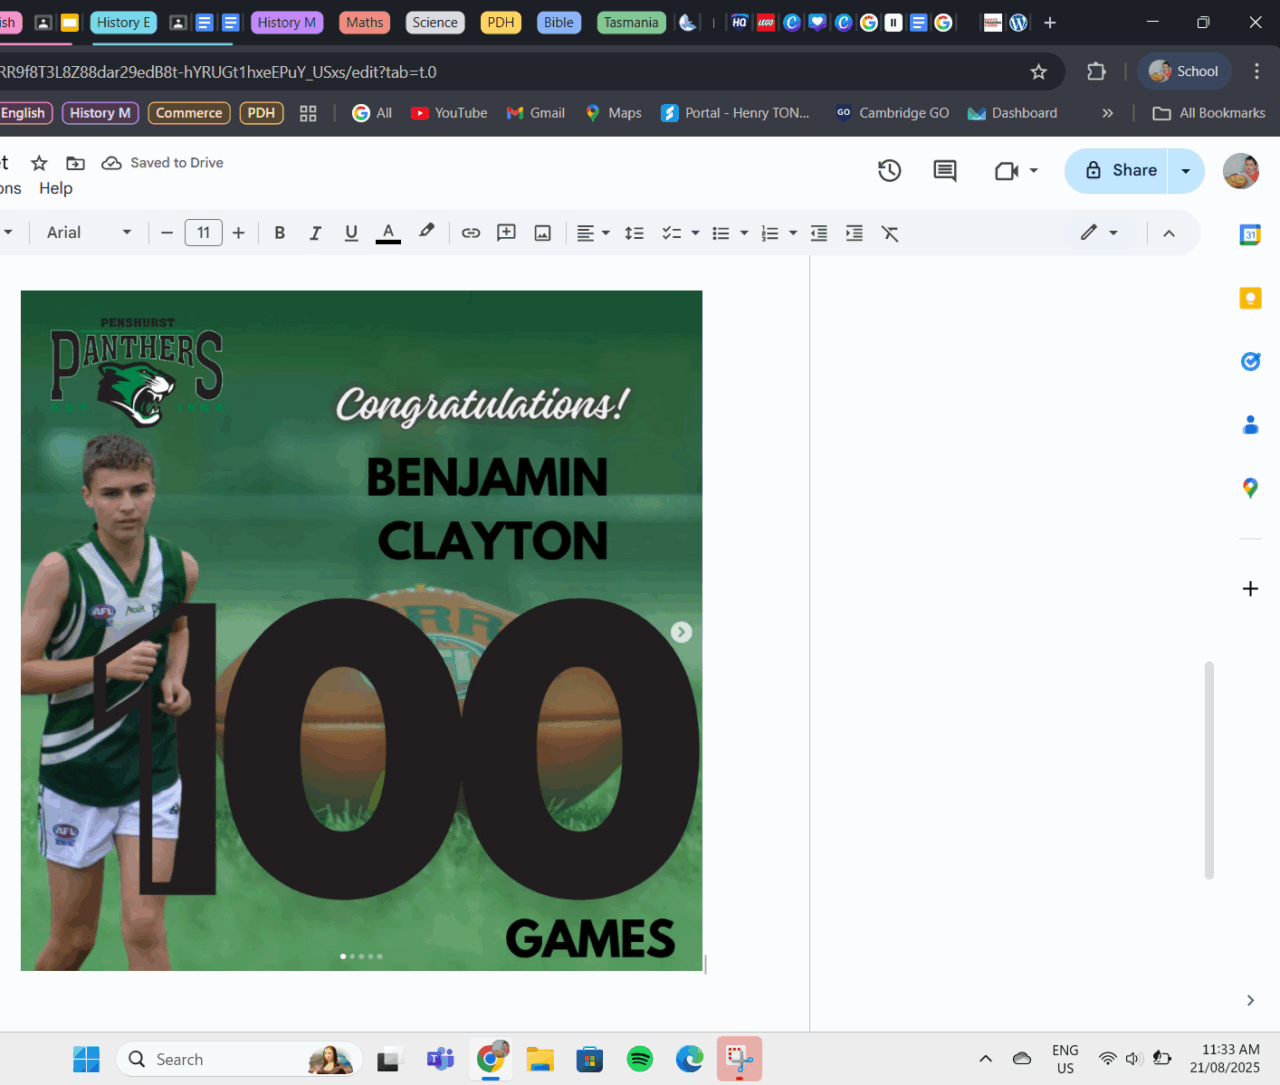
Task: Toggle italic formatting
Action: click(315, 233)
